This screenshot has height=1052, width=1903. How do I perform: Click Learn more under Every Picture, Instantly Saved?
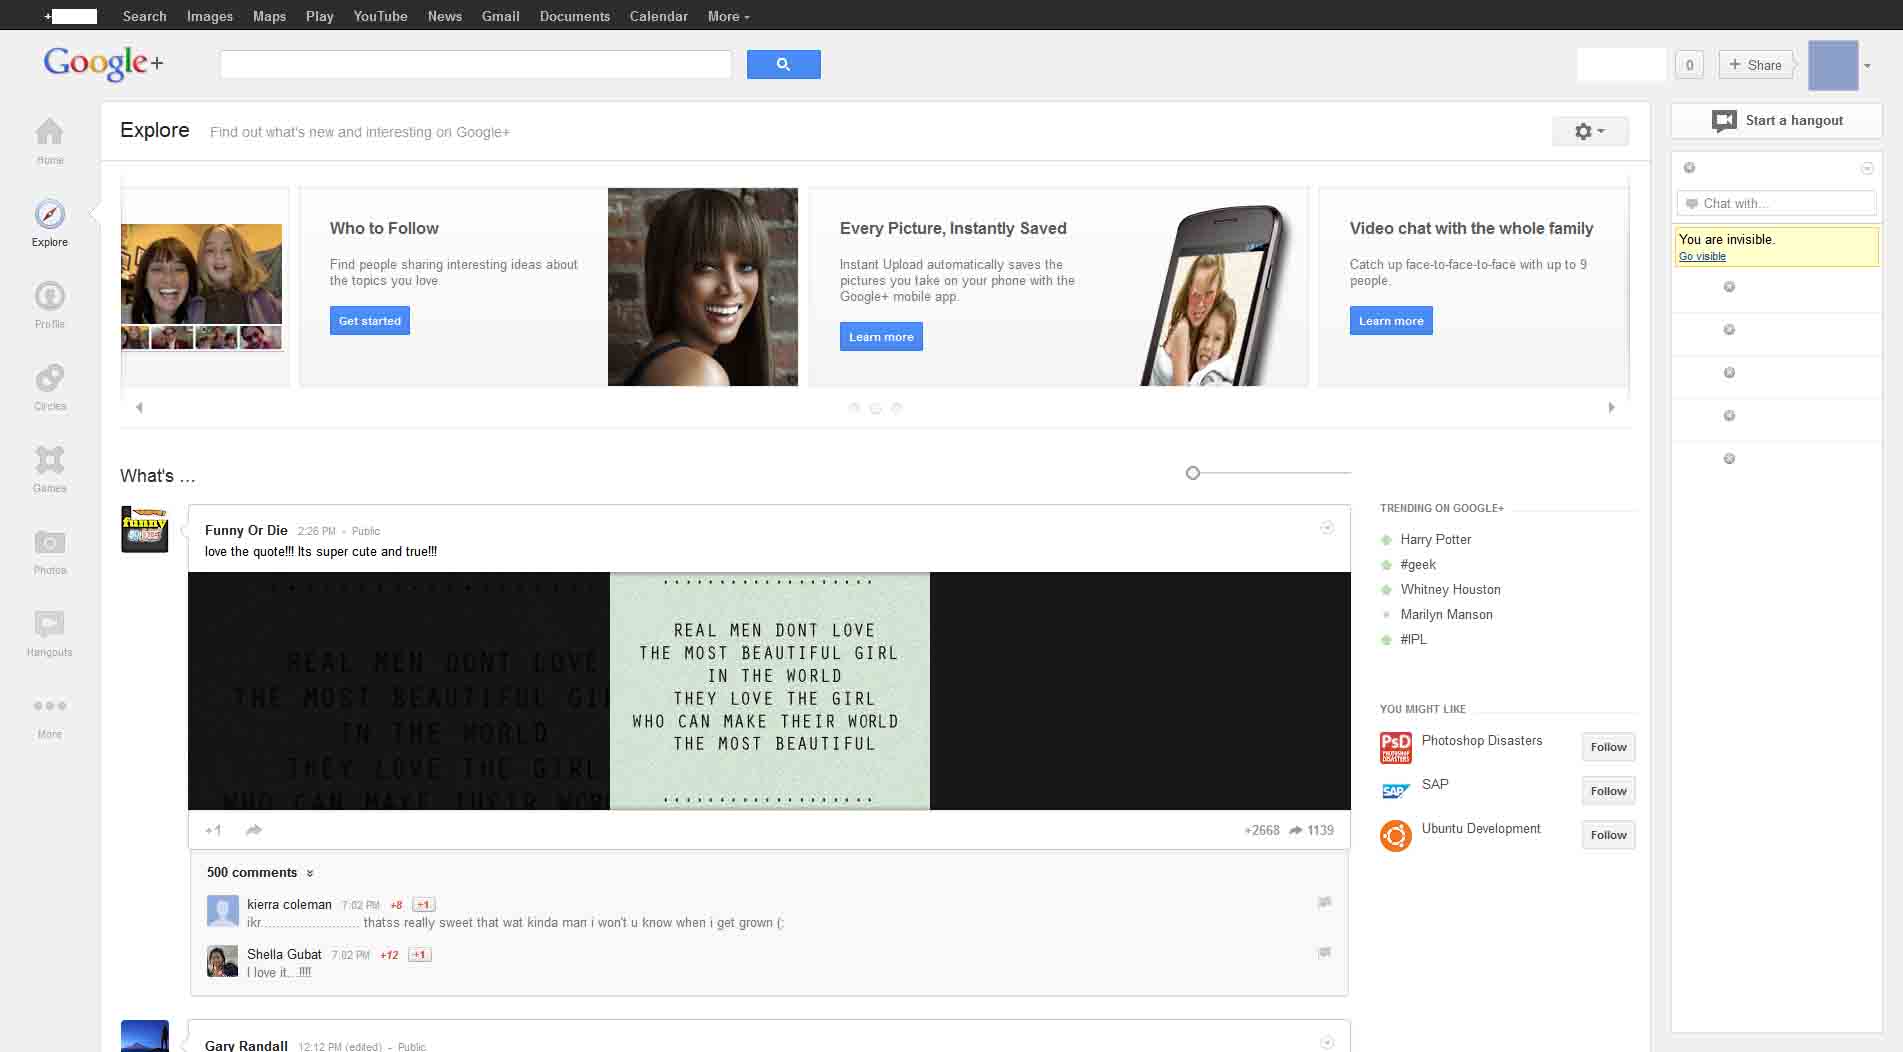pyautogui.click(x=881, y=337)
